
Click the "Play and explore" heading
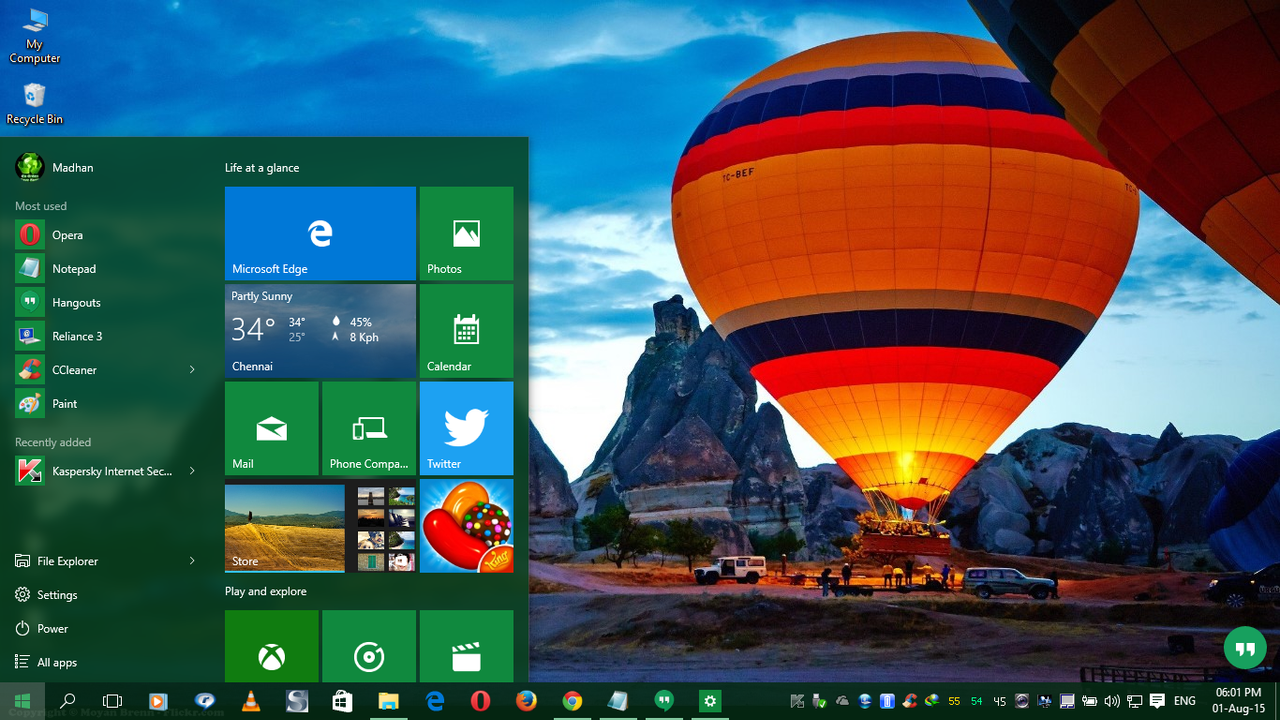click(x=266, y=591)
